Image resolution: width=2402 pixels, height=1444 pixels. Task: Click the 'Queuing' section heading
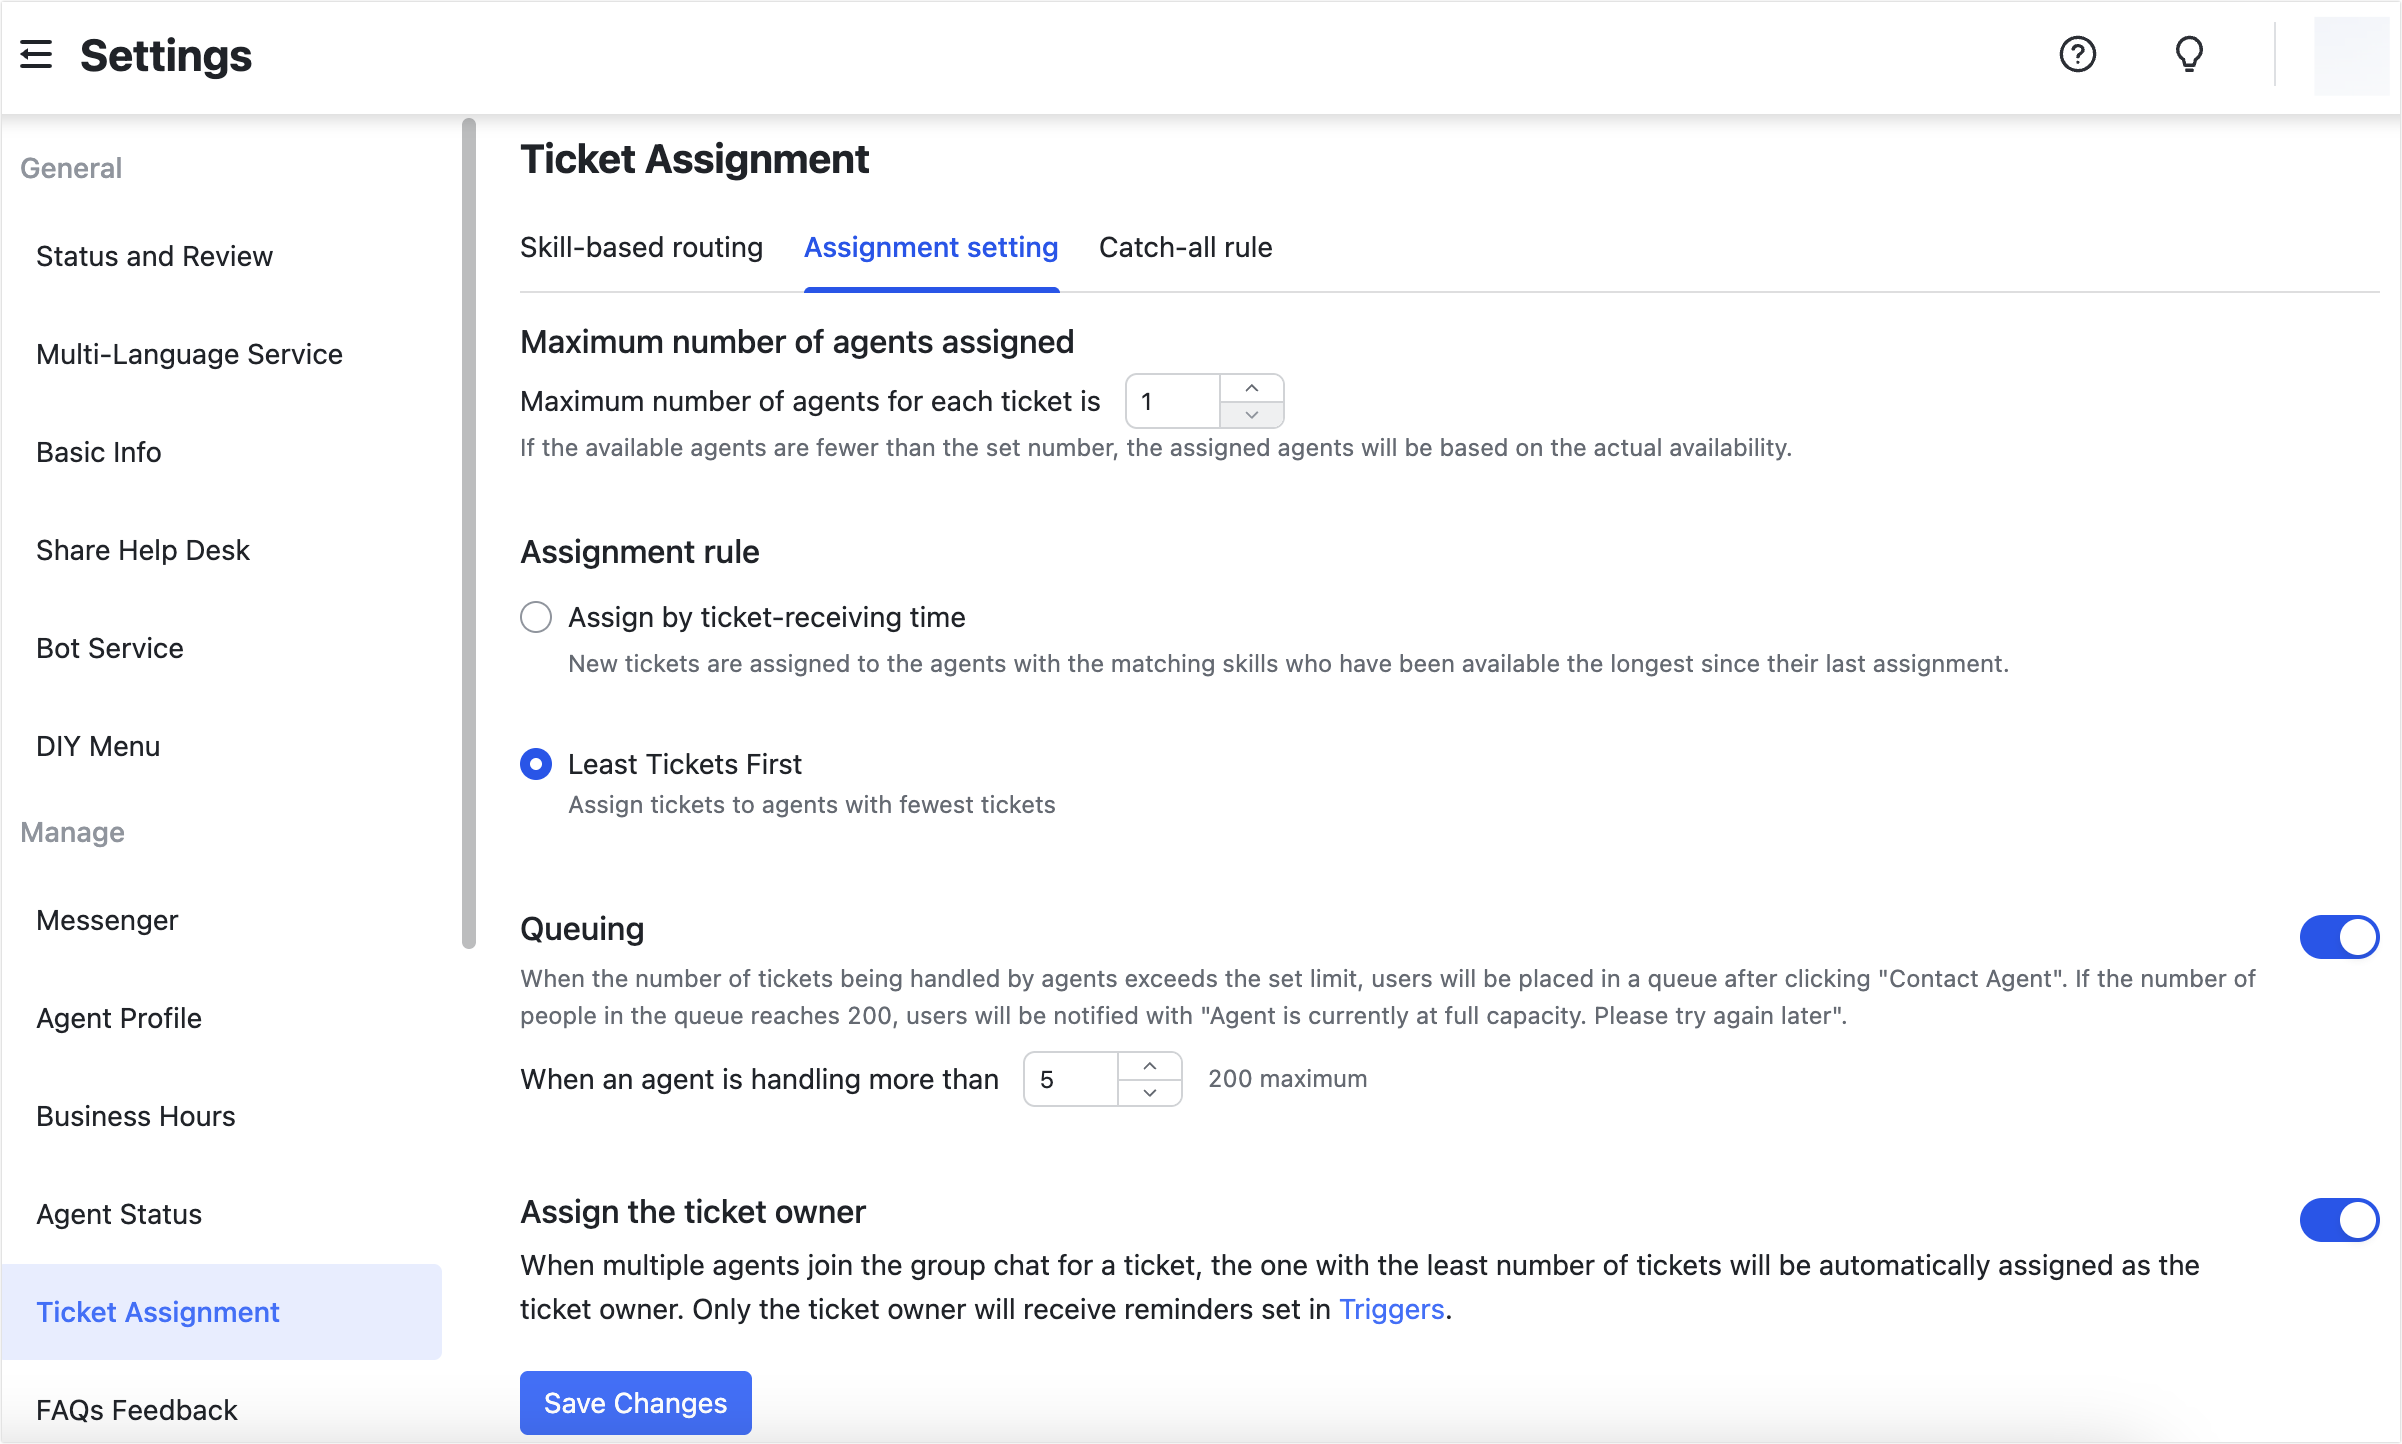coord(582,929)
